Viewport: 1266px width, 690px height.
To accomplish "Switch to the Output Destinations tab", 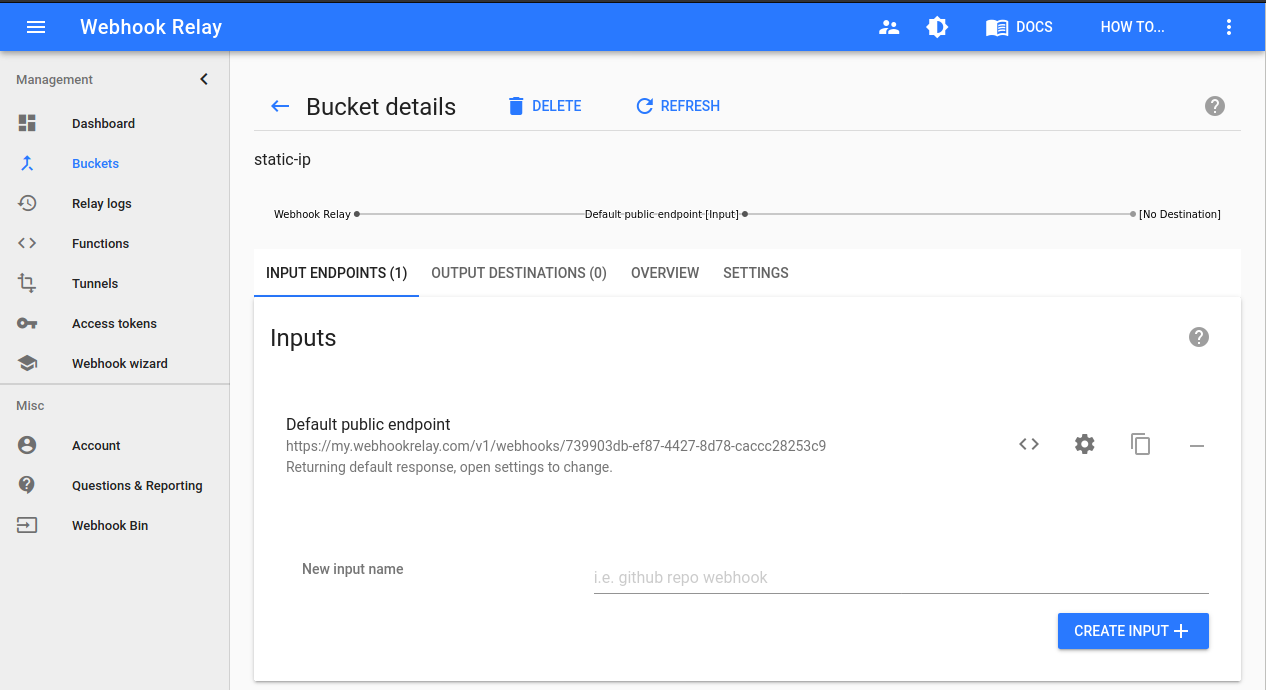I will pyautogui.click(x=519, y=272).
